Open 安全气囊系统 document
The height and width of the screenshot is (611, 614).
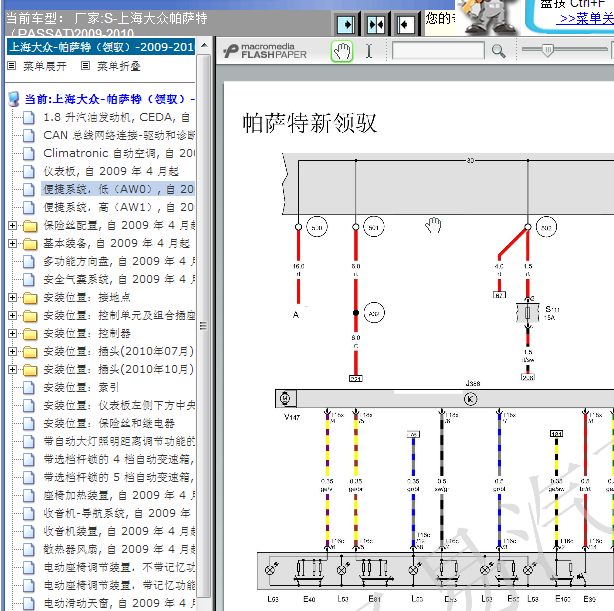click(119, 279)
